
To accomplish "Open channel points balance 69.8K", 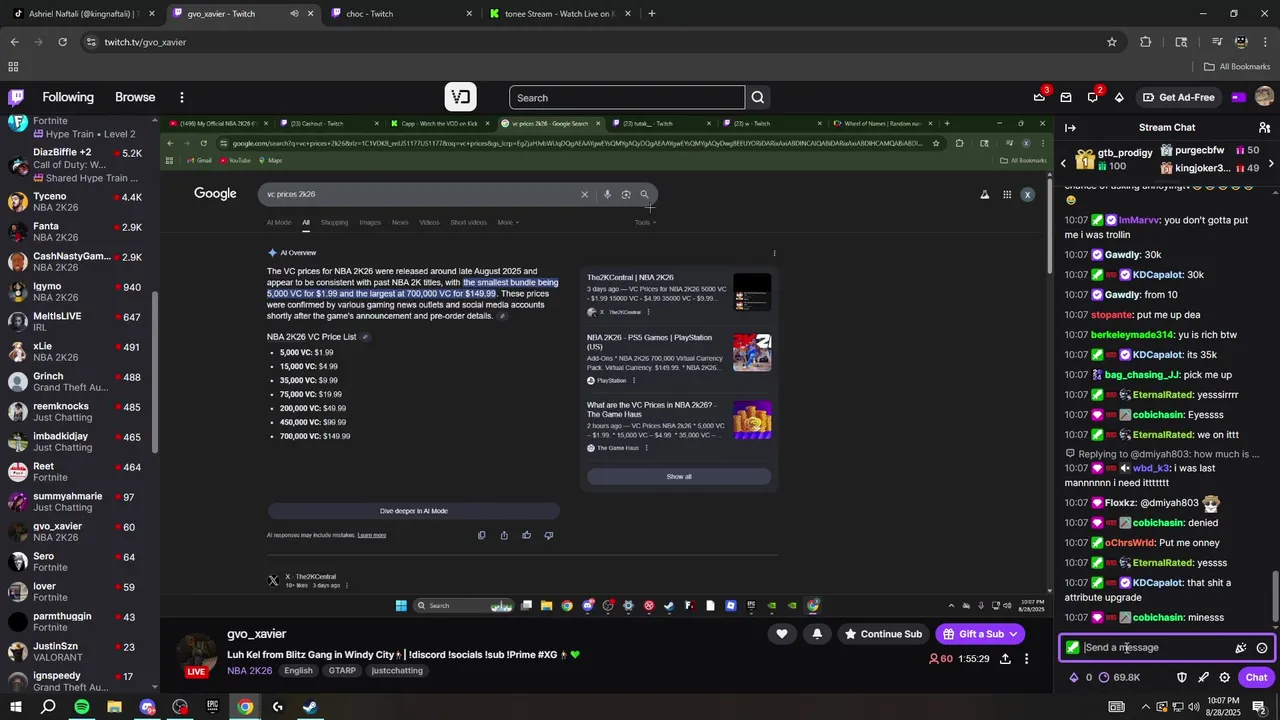I will point(1119,677).
